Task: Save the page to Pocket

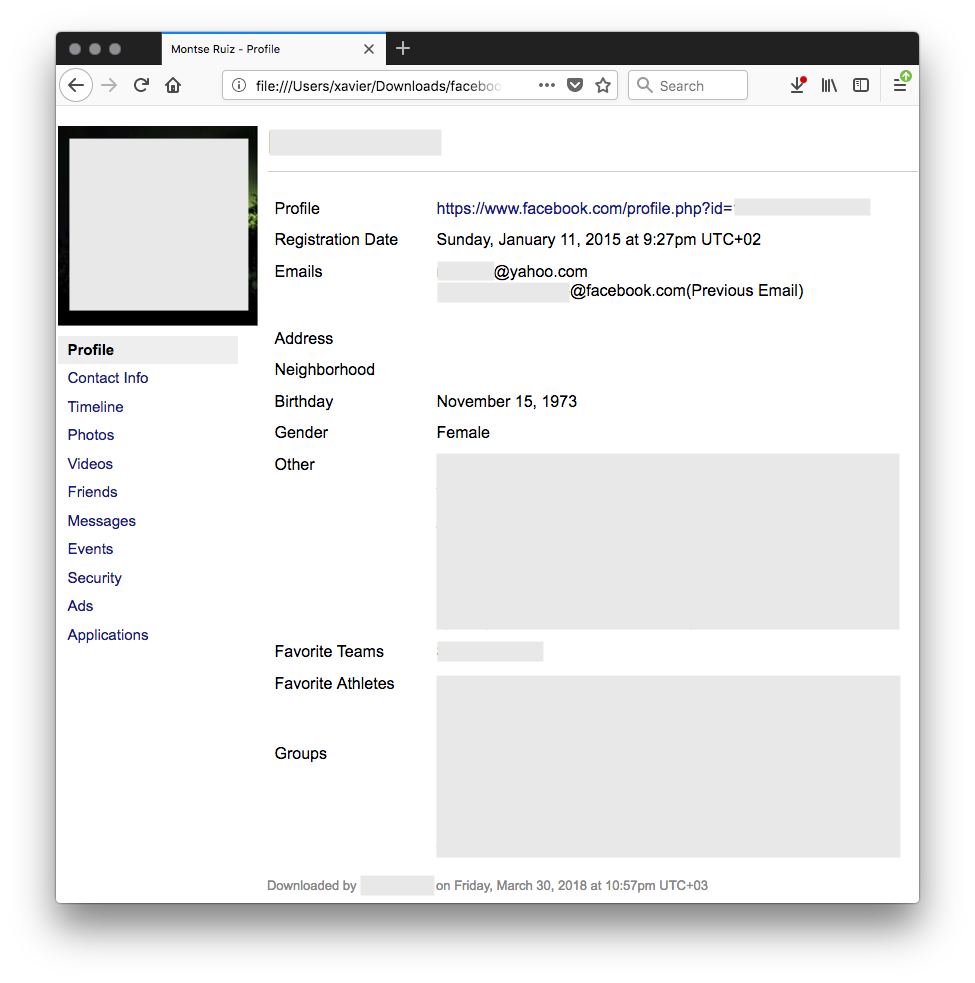Action: point(575,85)
